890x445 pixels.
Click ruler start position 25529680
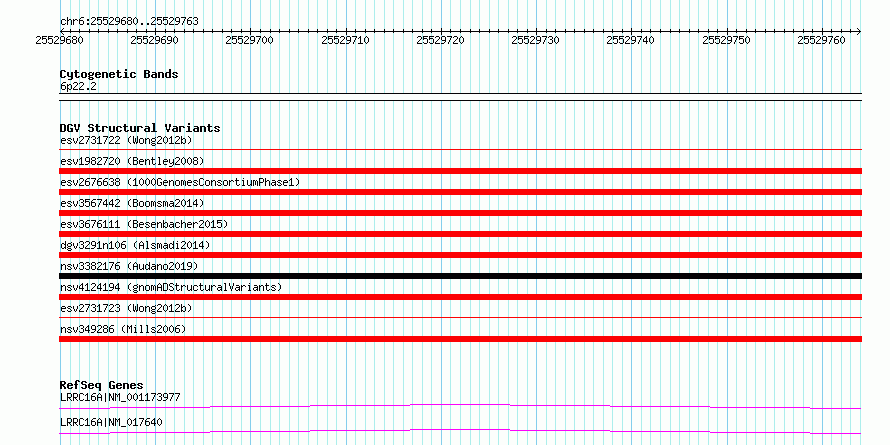[59, 40]
